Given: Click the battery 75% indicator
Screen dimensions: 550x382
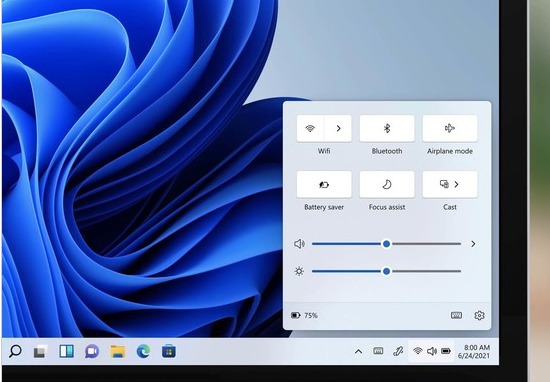Looking at the screenshot, I should pos(304,315).
